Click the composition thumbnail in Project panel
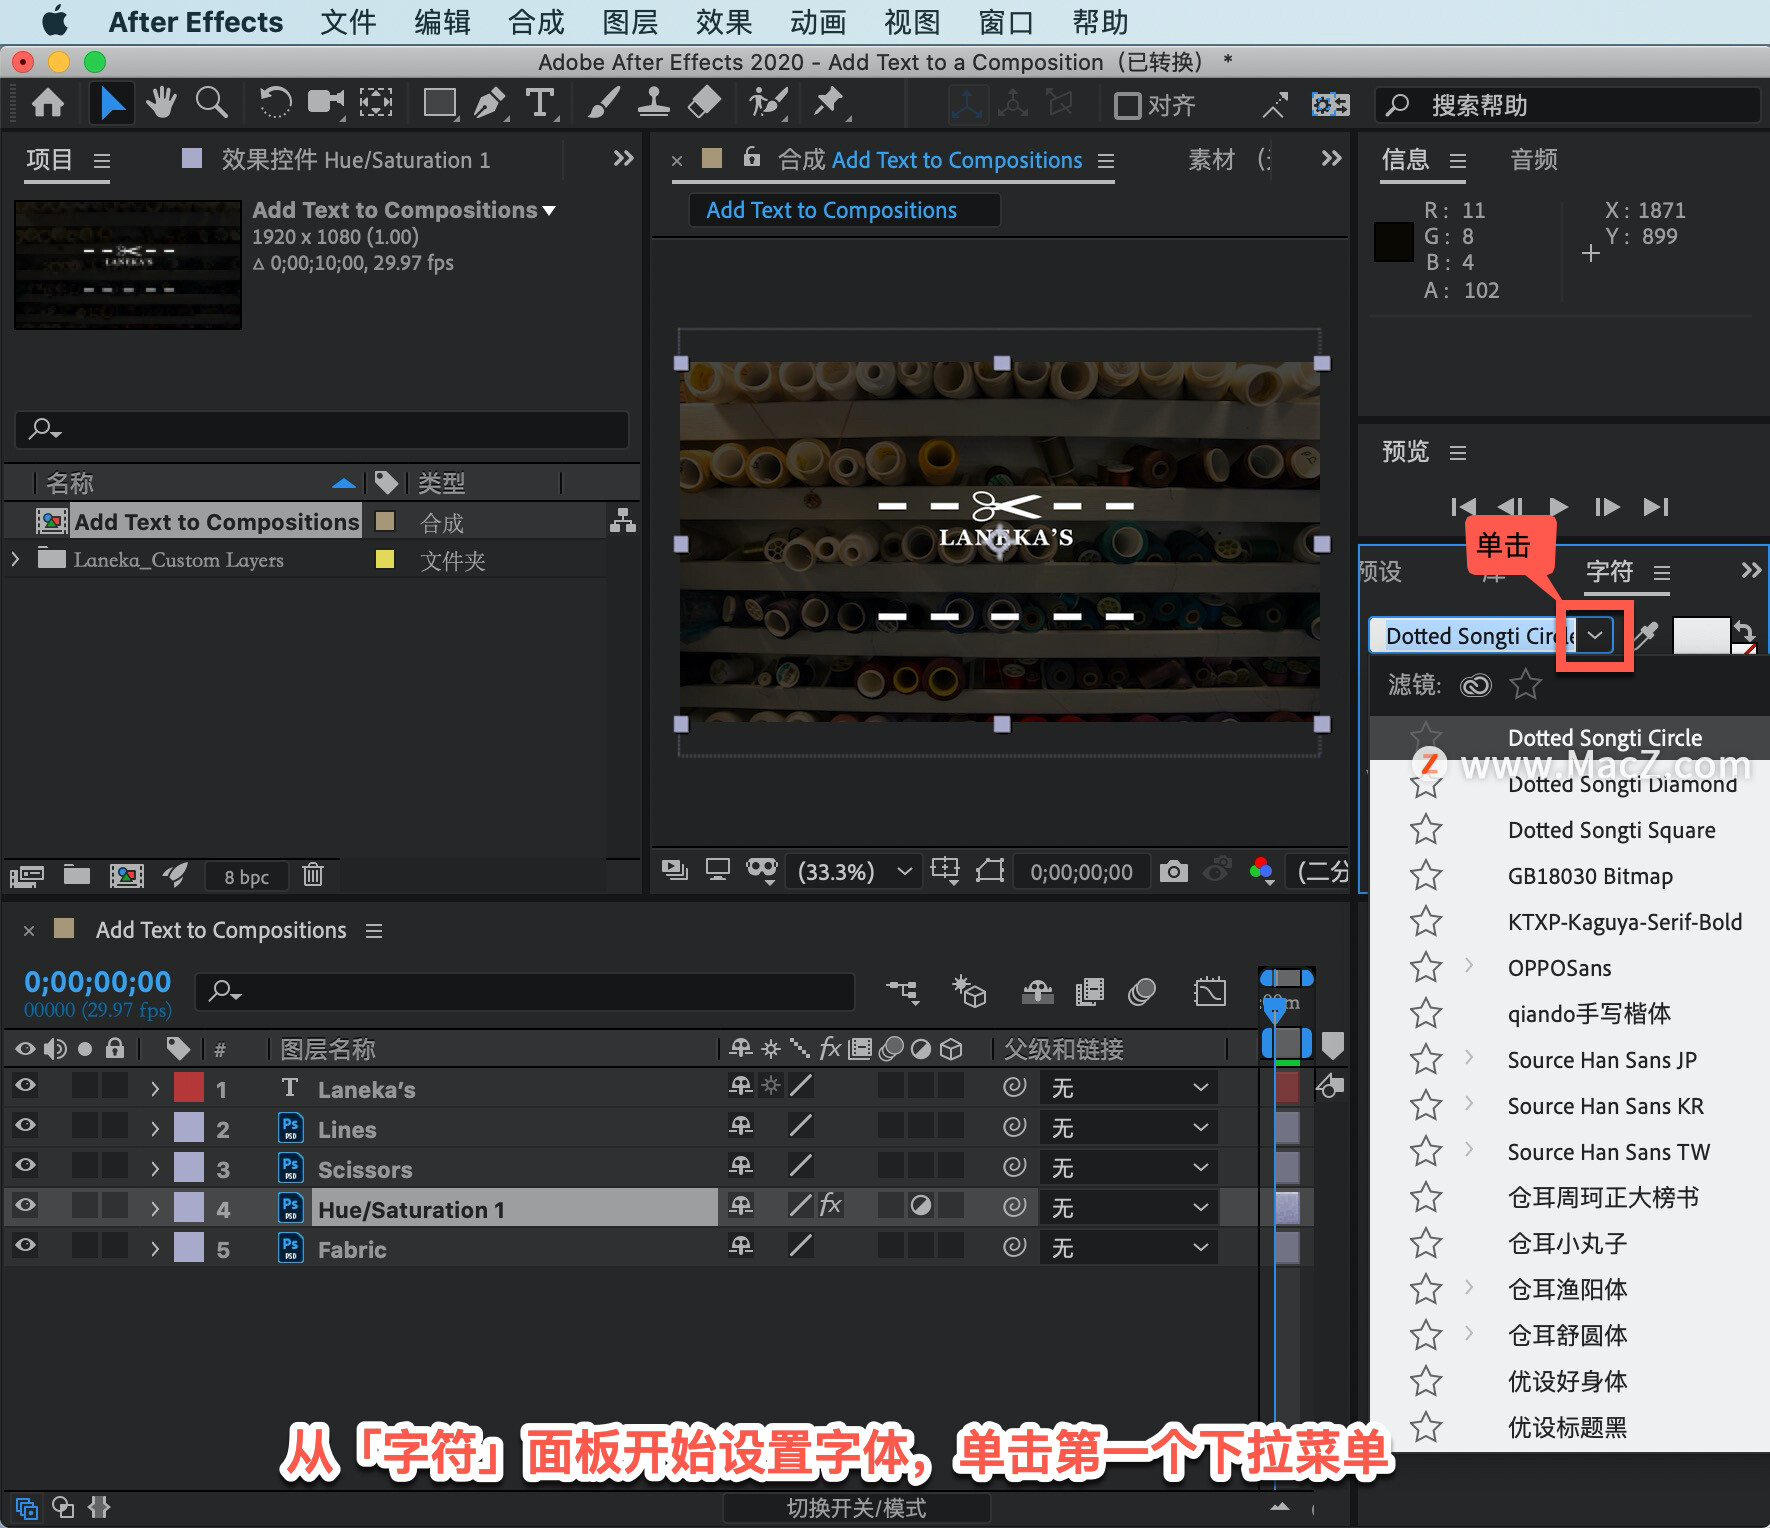 (x=128, y=264)
